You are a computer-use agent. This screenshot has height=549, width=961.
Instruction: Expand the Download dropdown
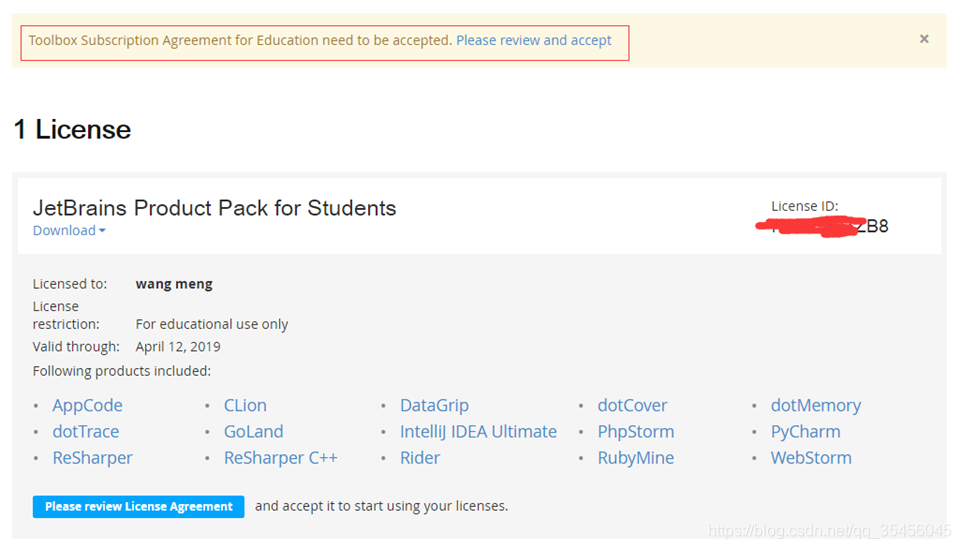(69, 230)
